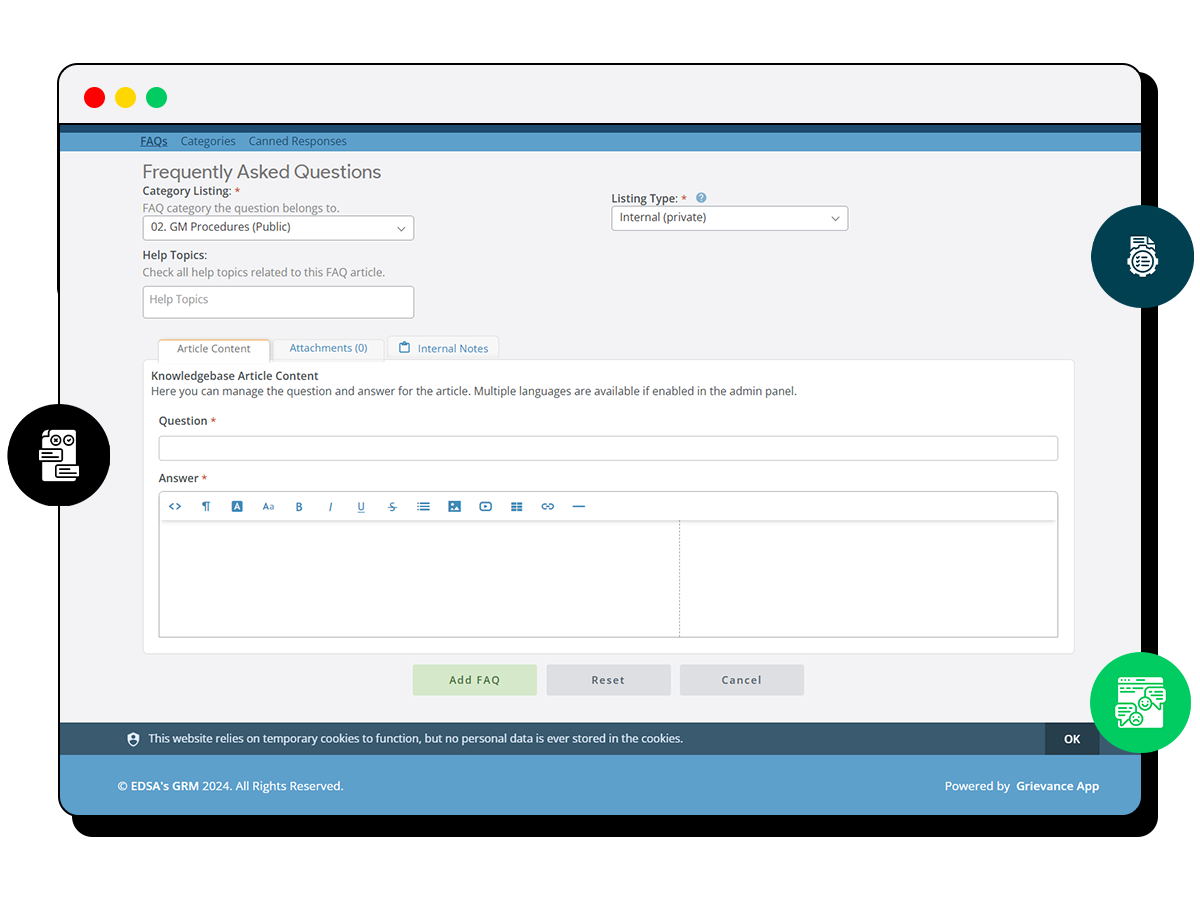Open the Category Listing dropdown
1200x900 pixels.
click(x=278, y=227)
